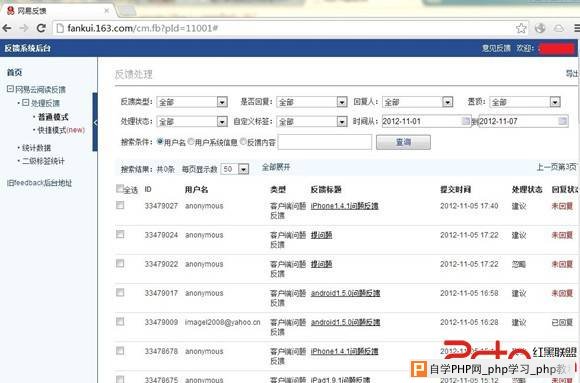Screen dimensions: 580x383
Task: Click the 旧feedback后台地址 link
Action: pyautogui.click(x=39, y=183)
